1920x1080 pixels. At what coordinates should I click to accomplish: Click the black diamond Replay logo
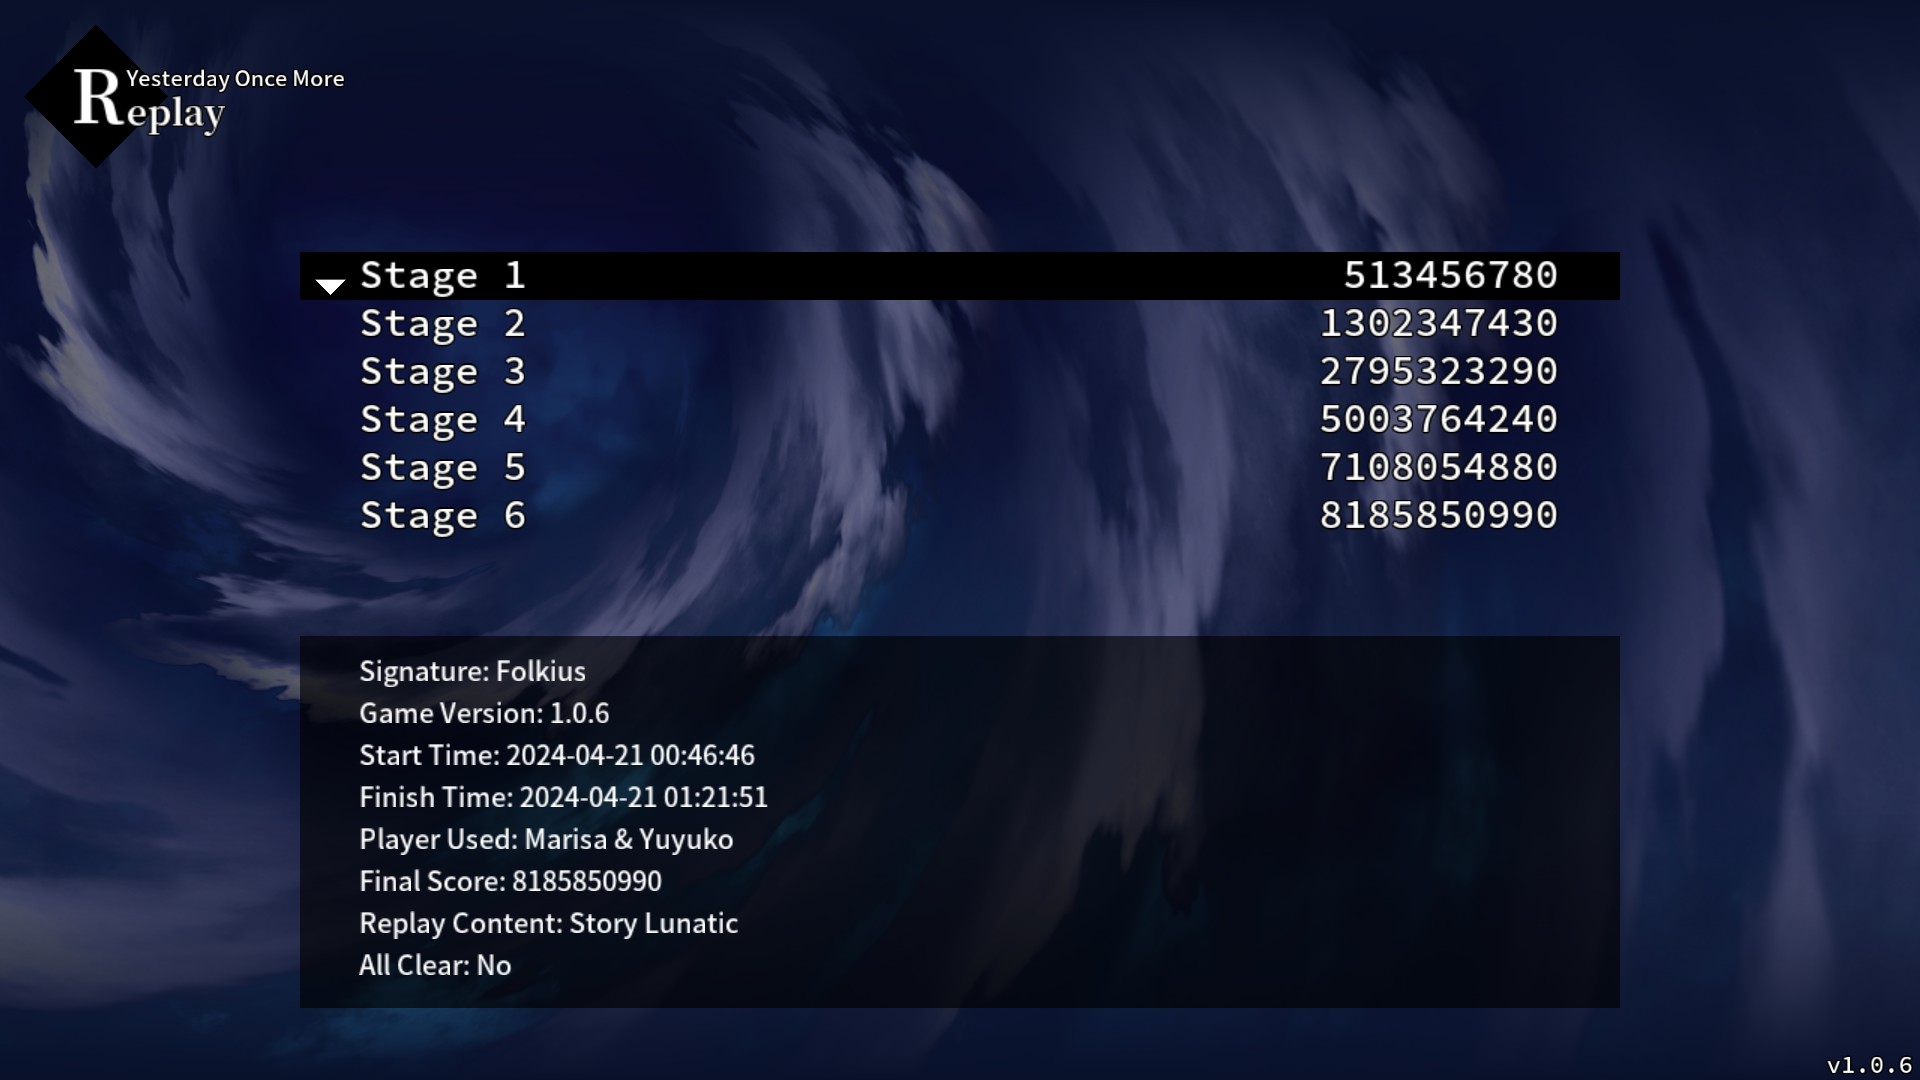tap(96, 97)
